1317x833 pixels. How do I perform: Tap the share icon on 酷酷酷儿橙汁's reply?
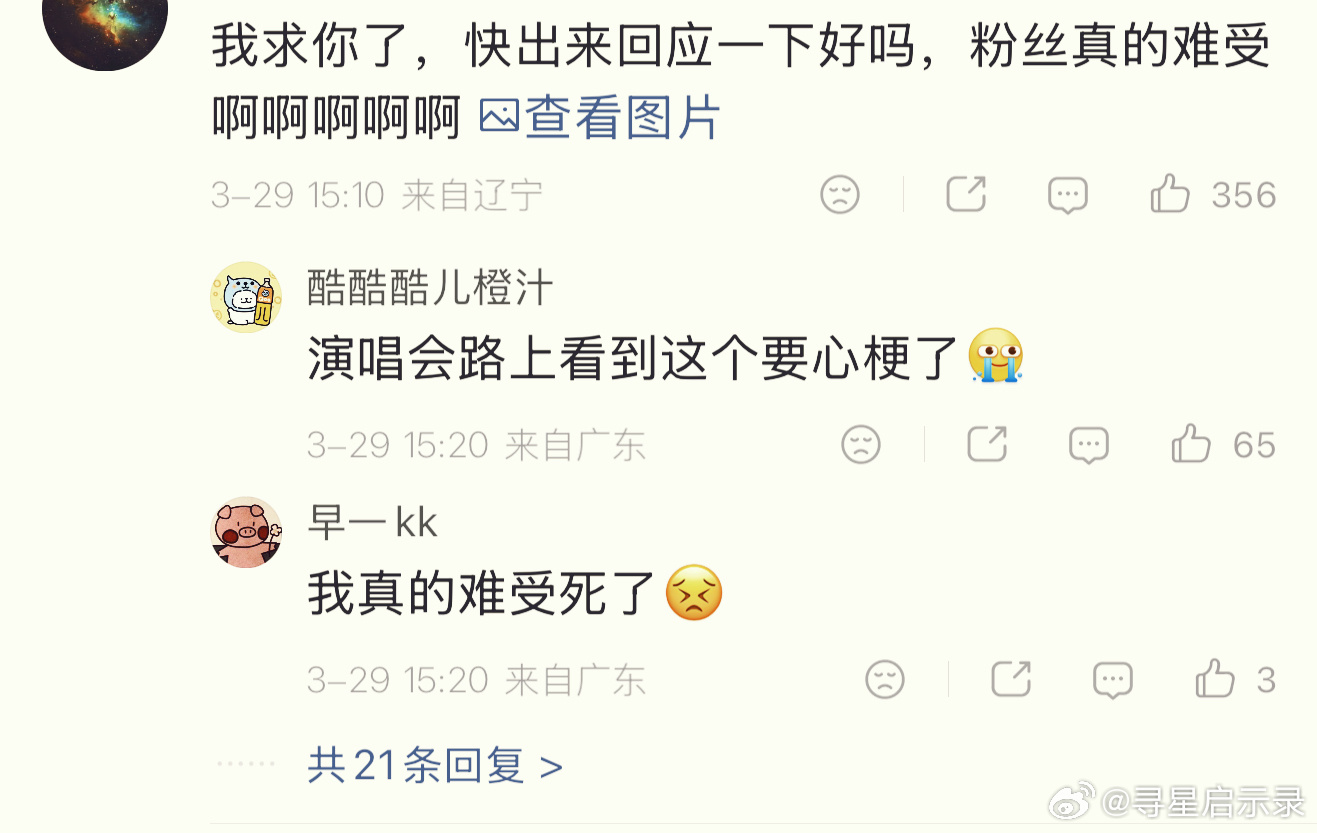click(987, 444)
